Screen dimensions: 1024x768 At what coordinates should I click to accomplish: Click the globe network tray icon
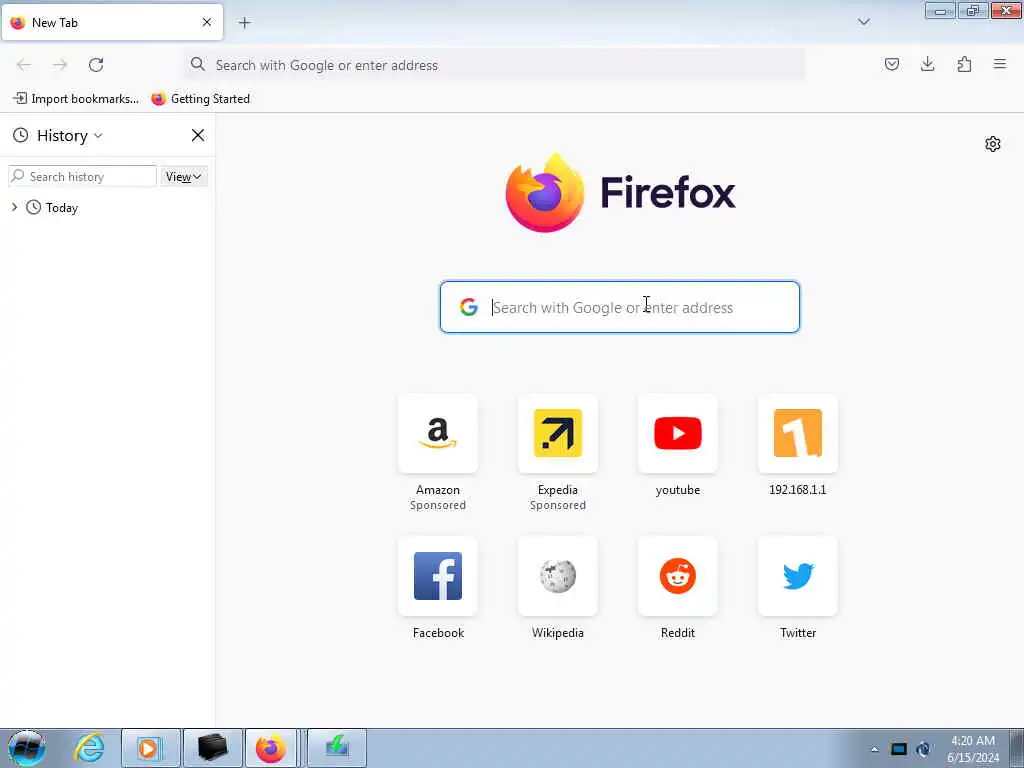[x=923, y=749]
